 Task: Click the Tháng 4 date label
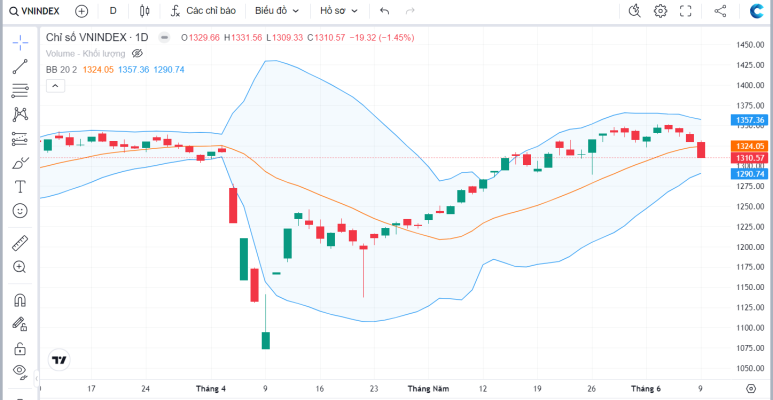coord(211,389)
